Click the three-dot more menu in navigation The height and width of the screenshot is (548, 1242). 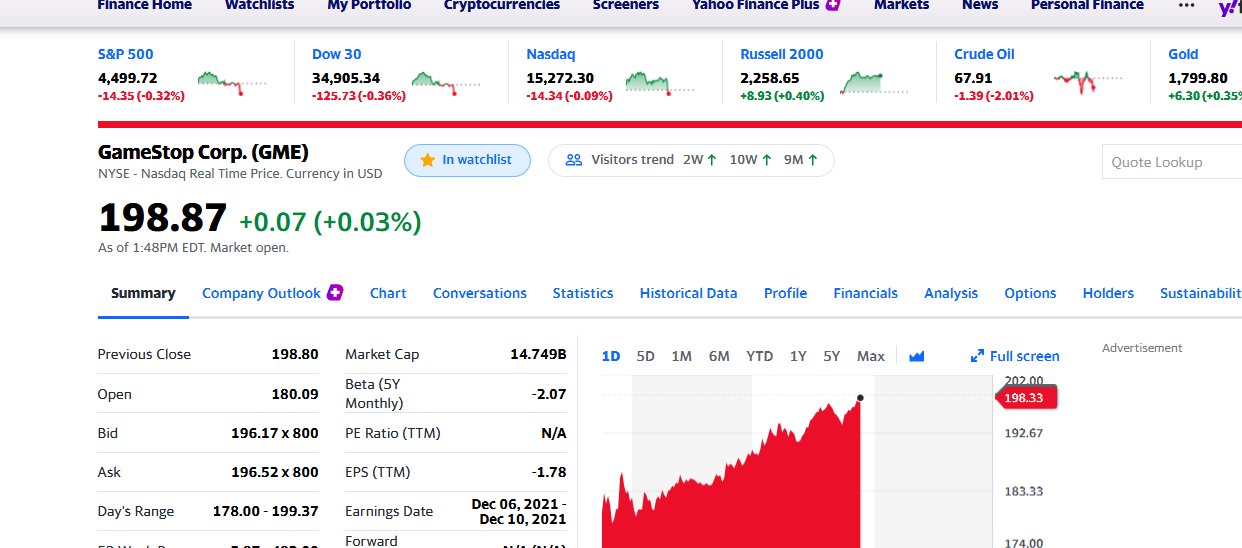[x=1187, y=5]
